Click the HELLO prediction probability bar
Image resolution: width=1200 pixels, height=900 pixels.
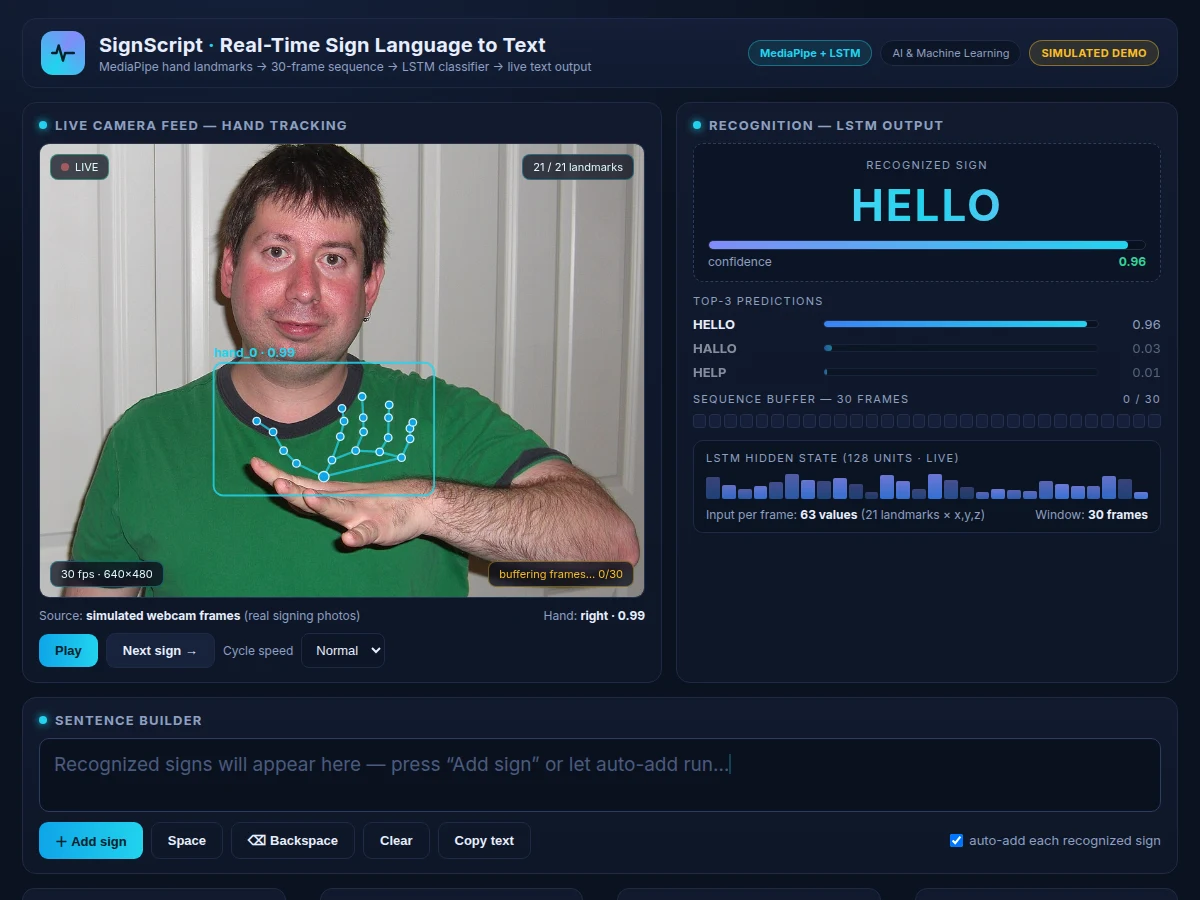click(960, 324)
